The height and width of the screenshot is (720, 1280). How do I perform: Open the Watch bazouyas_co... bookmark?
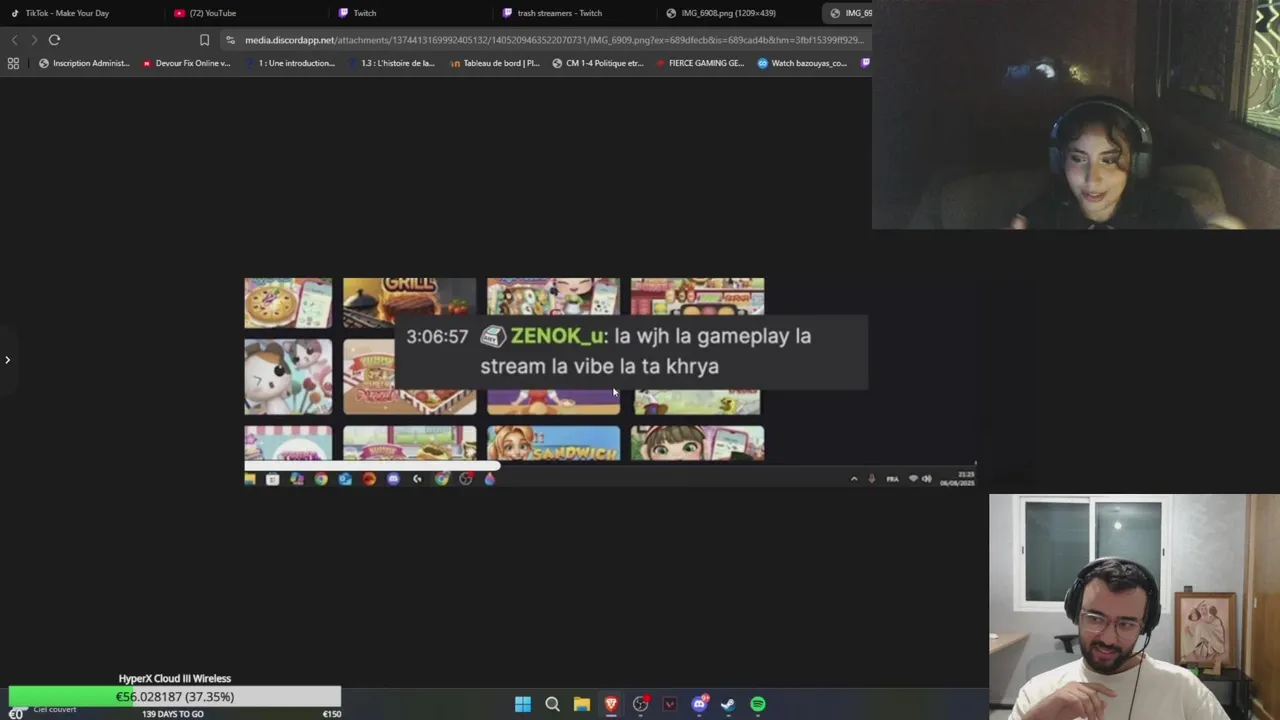pos(802,63)
